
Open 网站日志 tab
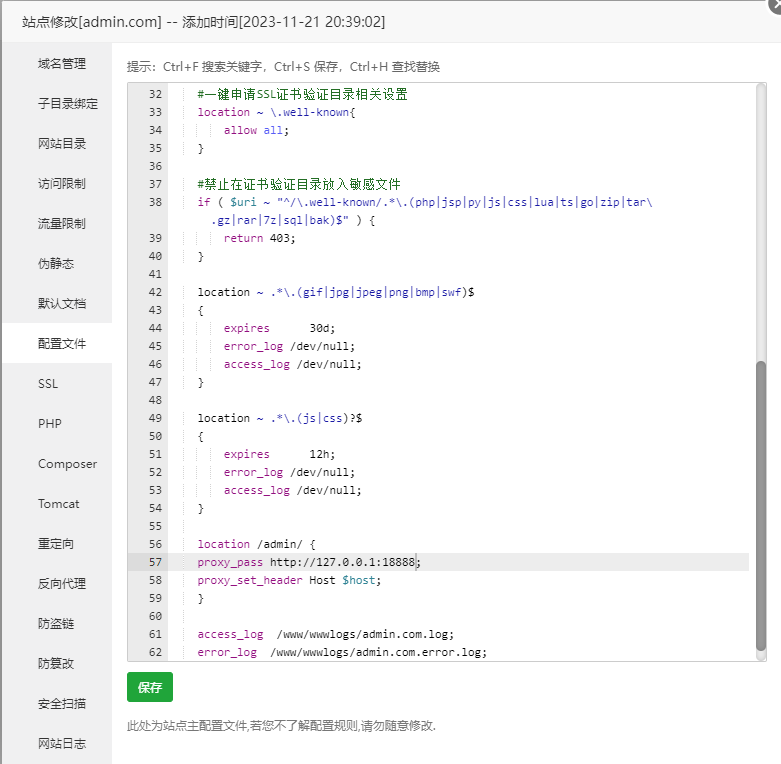click(x=62, y=744)
